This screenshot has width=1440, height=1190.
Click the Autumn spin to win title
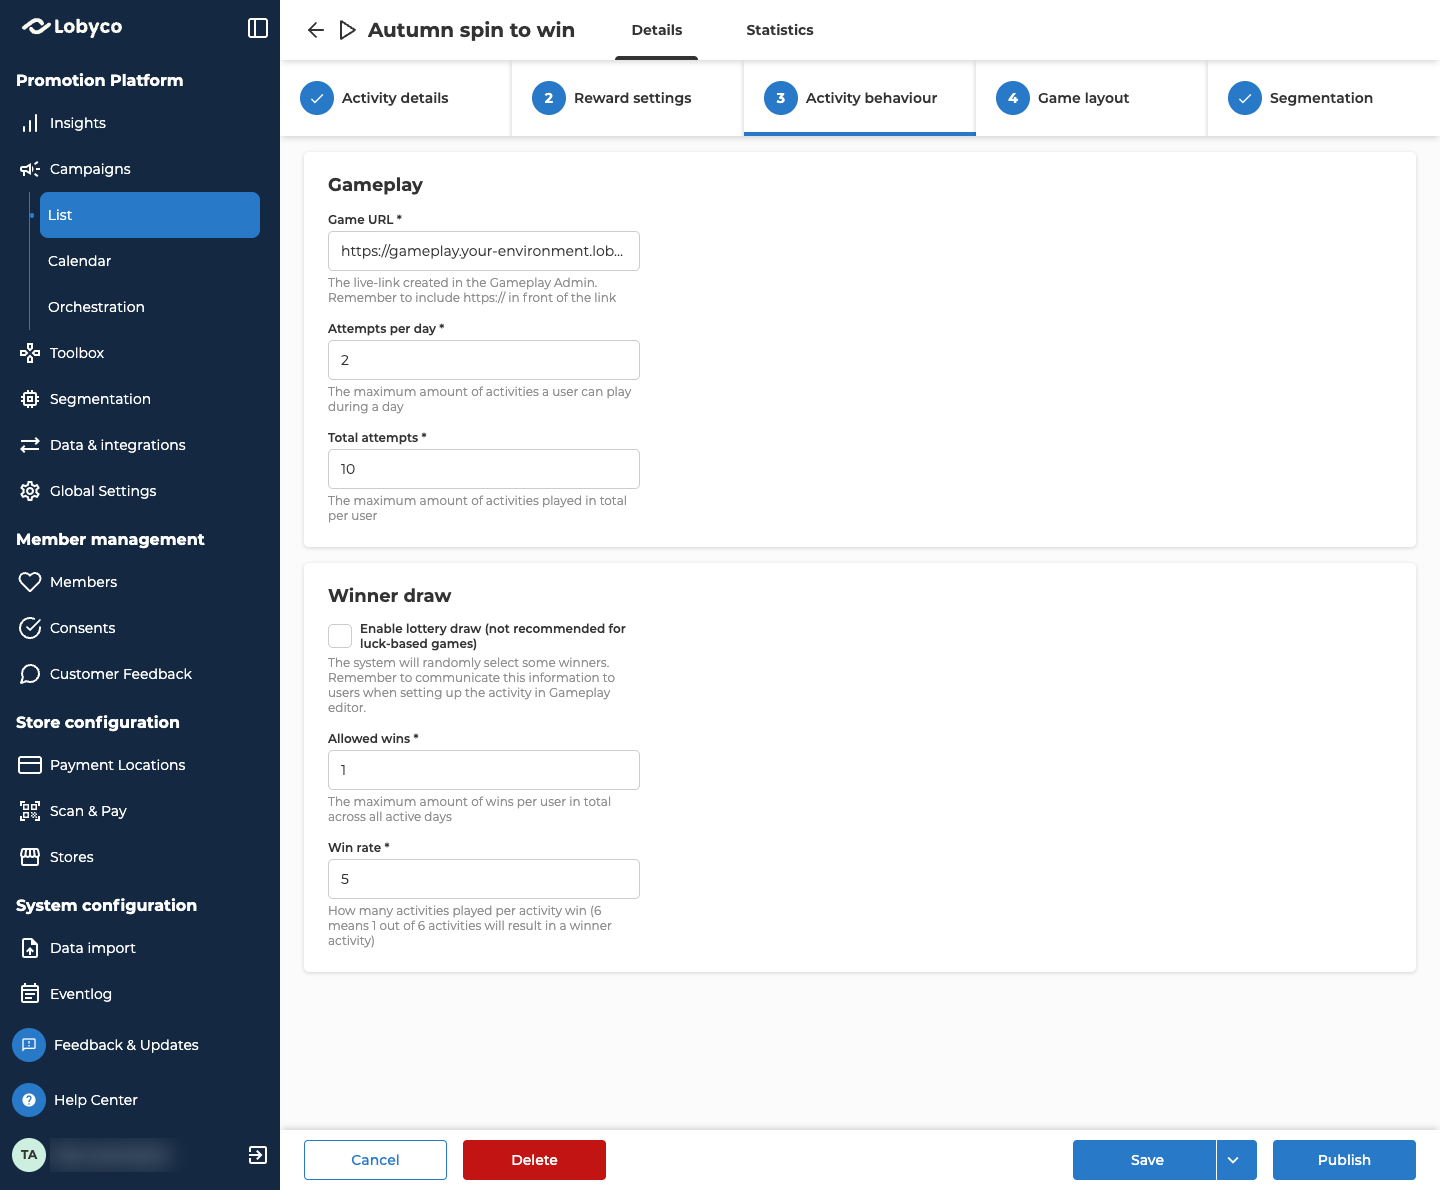pyautogui.click(x=471, y=30)
